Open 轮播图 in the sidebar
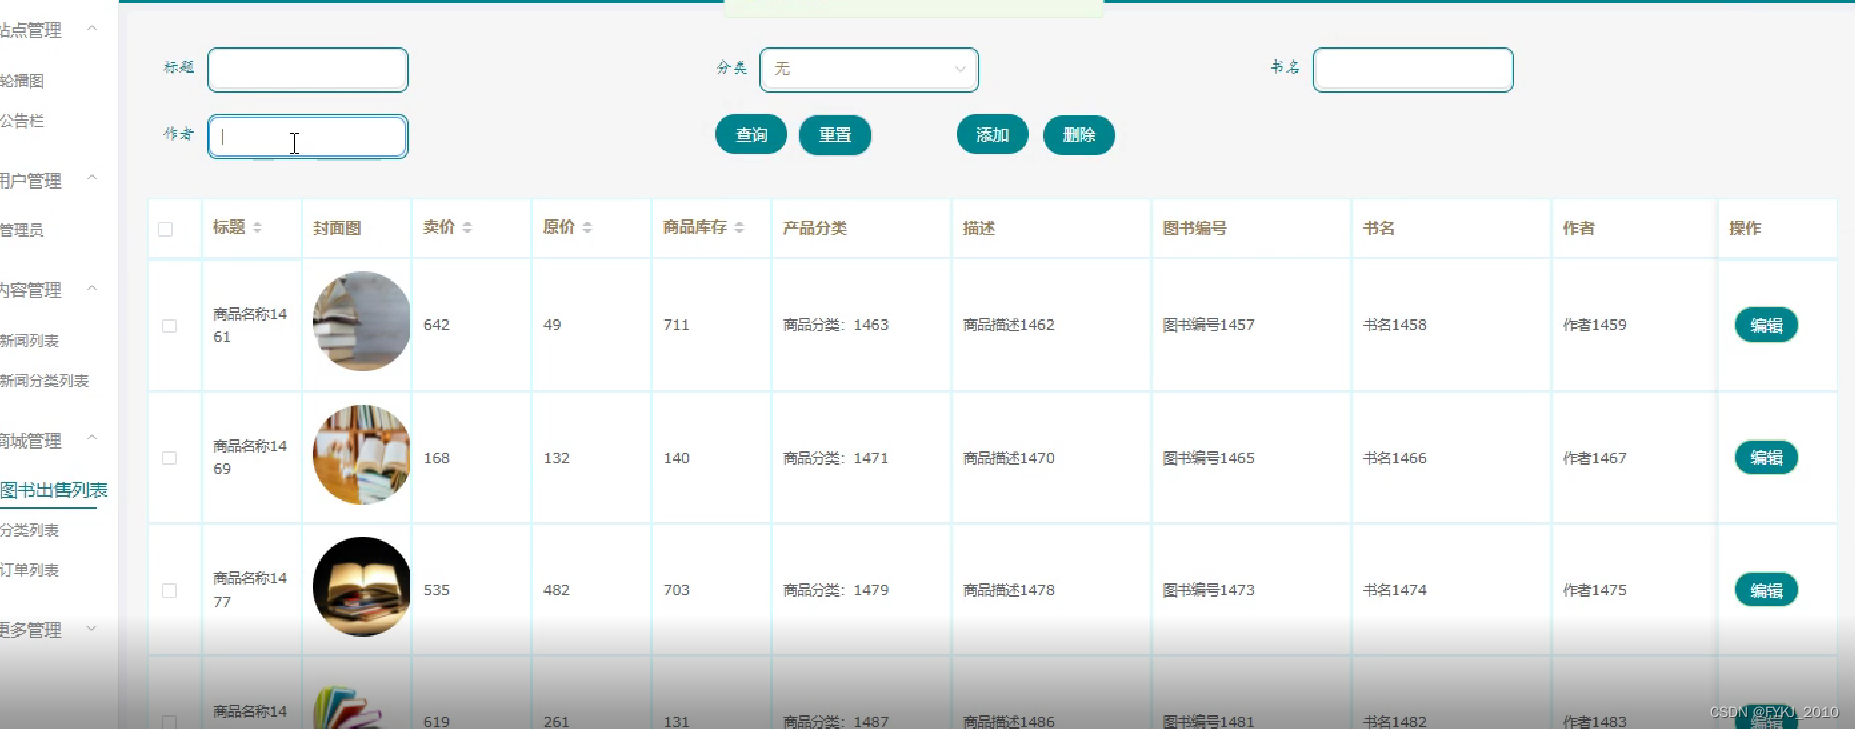 coord(22,81)
